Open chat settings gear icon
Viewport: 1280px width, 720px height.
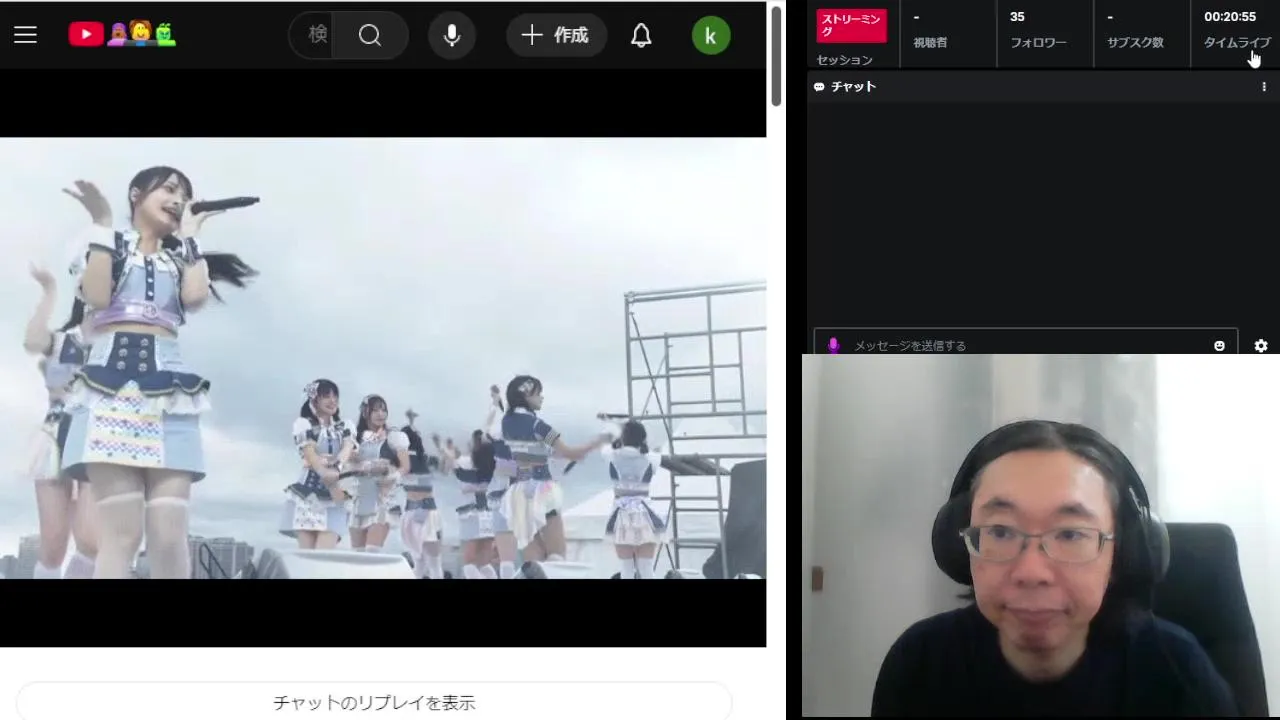1261,345
